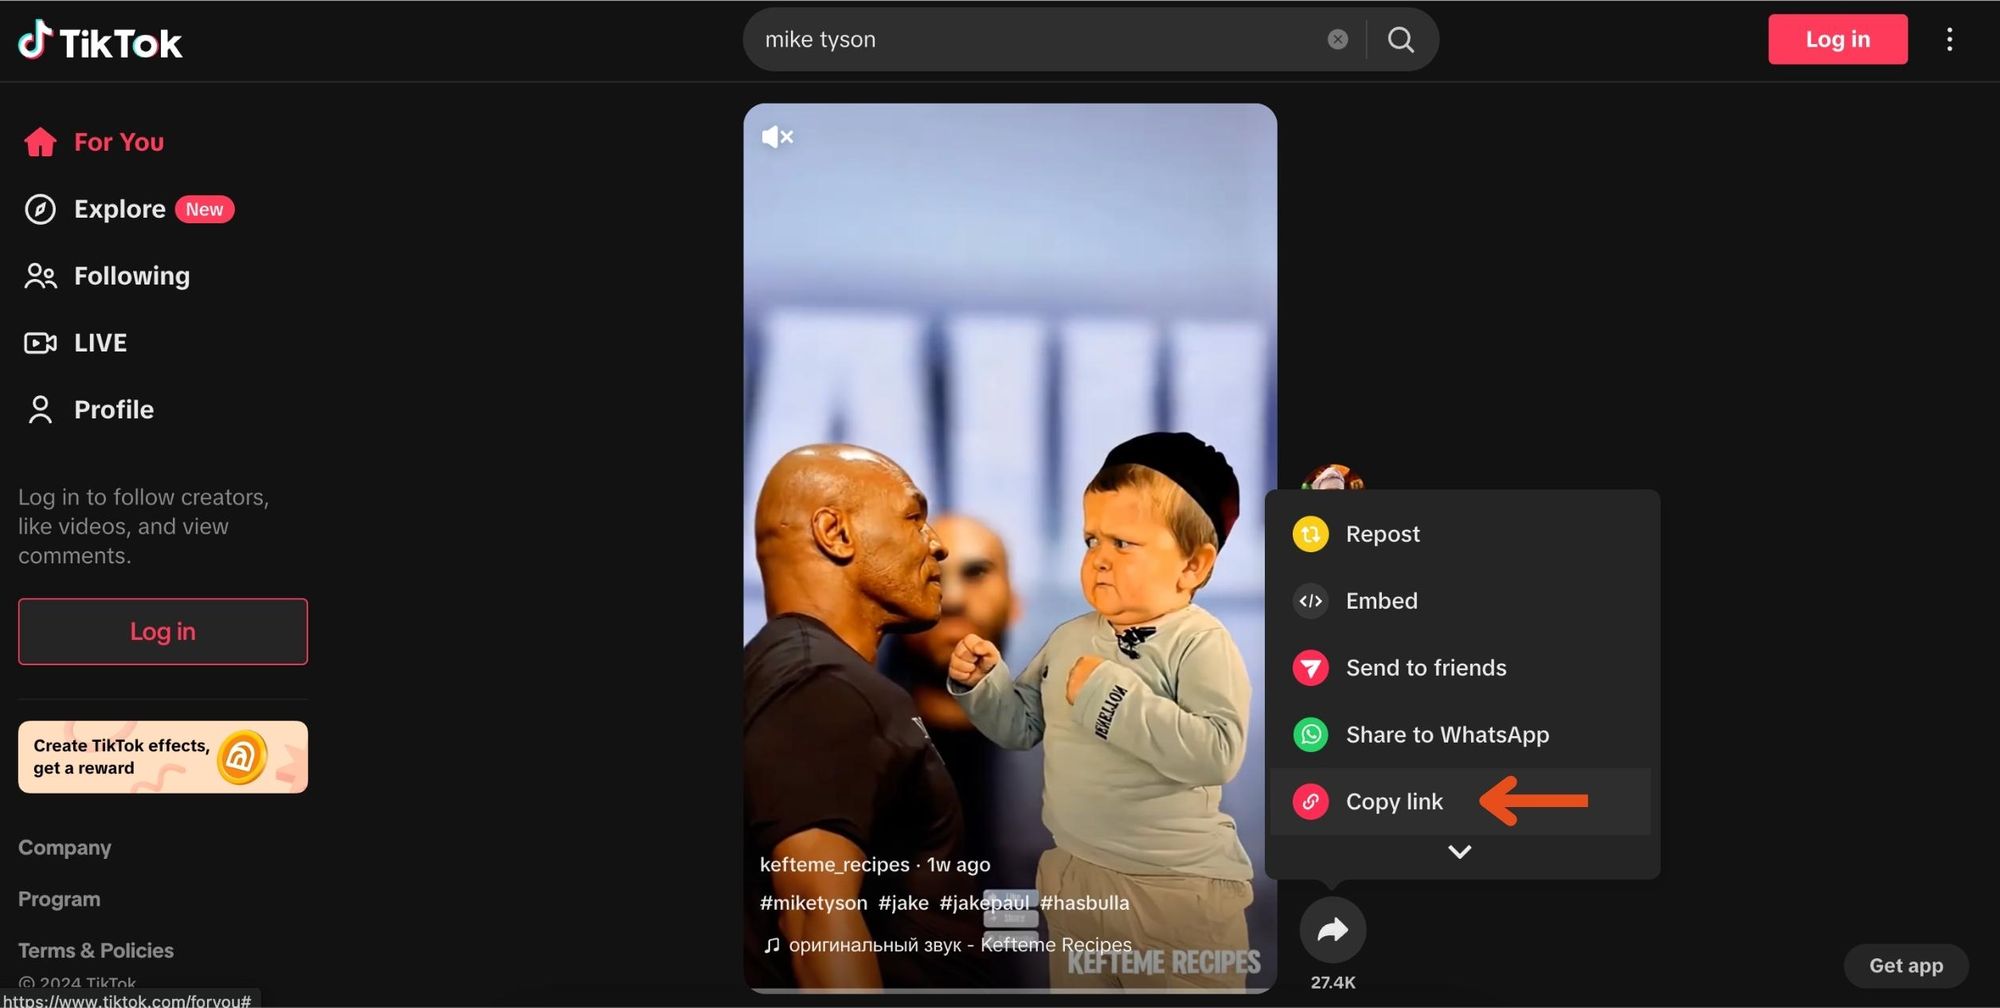
Task: Click the Repost icon in share menu
Action: [x=1310, y=534]
